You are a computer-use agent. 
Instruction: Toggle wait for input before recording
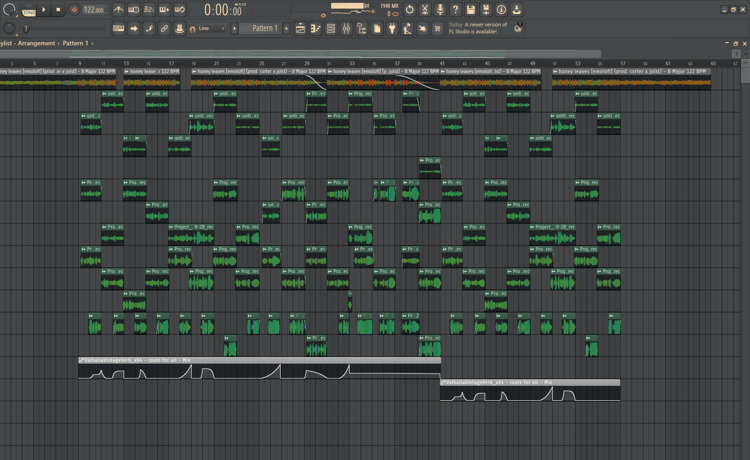[x=134, y=9]
